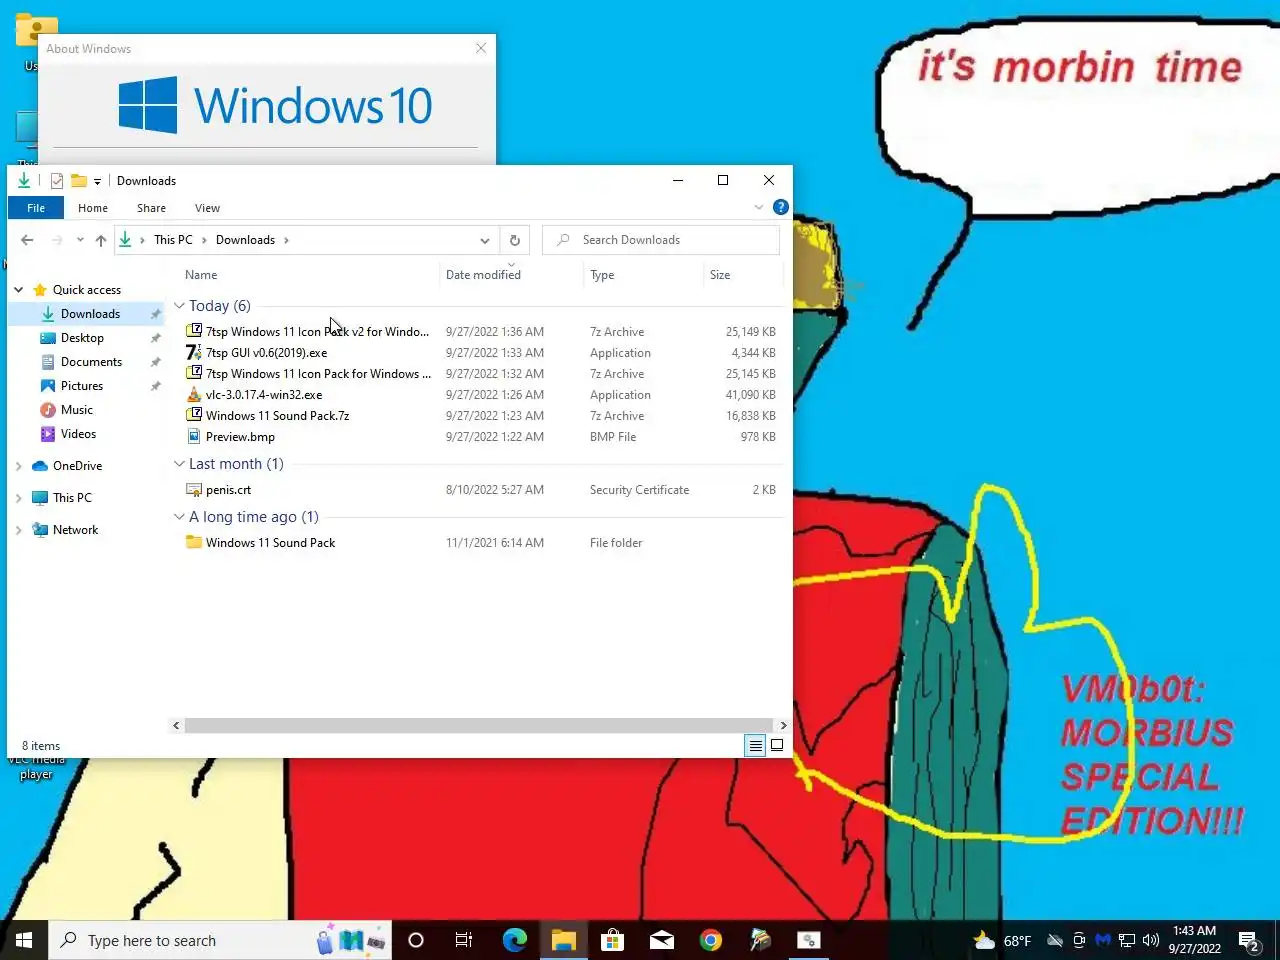Open the taskbar clock showing 1:43 AM

[x=1194, y=940]
